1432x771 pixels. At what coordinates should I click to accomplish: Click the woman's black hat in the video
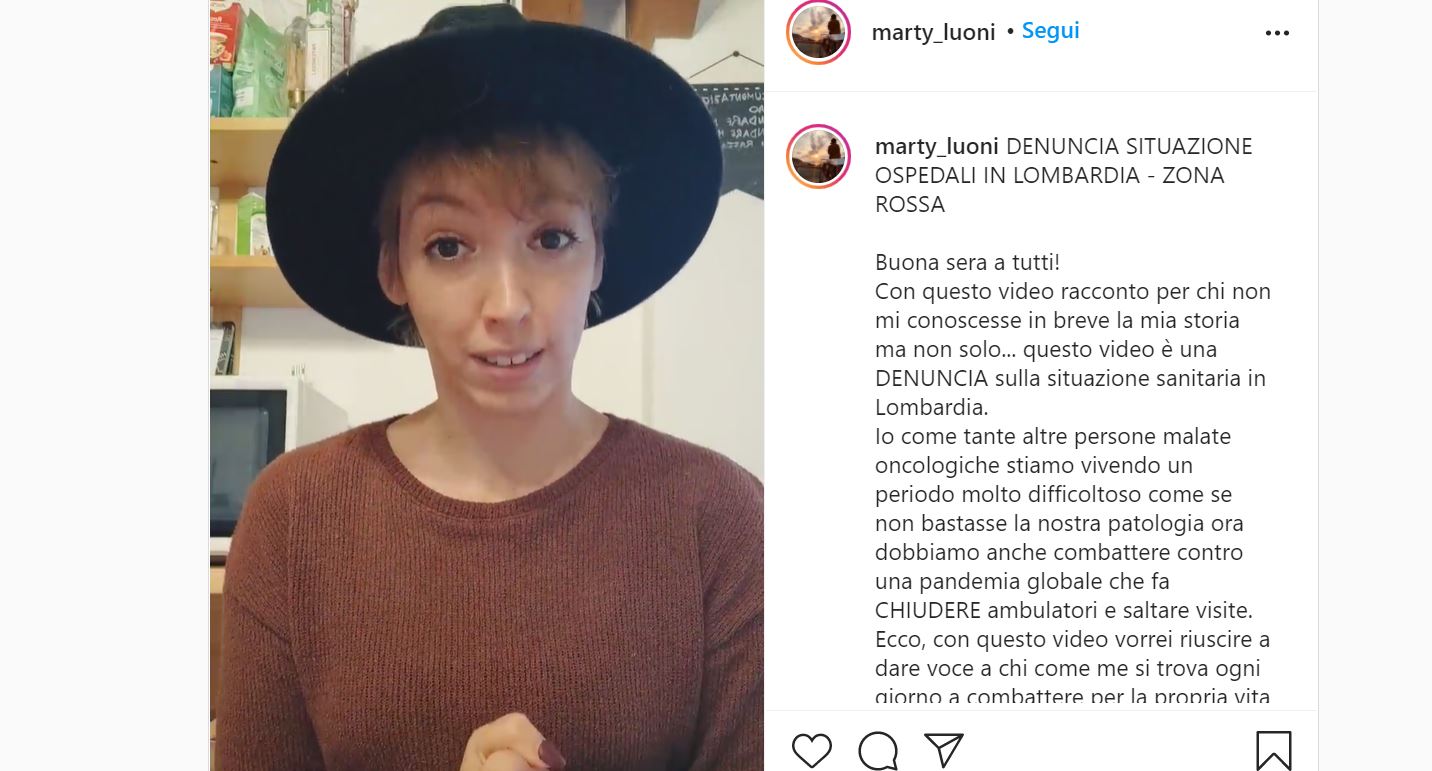tap(493, 150)
